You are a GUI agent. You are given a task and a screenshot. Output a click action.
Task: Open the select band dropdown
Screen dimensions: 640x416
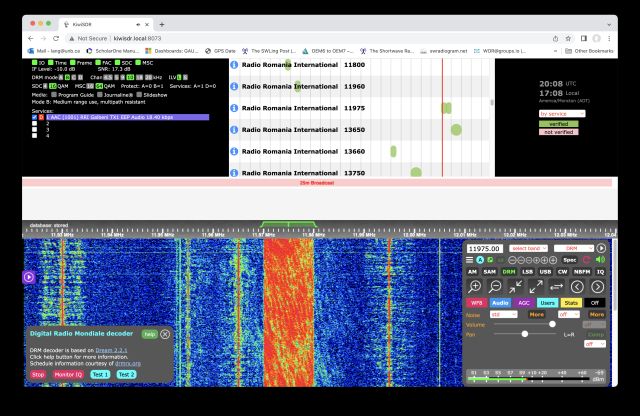tap(529, 248)
